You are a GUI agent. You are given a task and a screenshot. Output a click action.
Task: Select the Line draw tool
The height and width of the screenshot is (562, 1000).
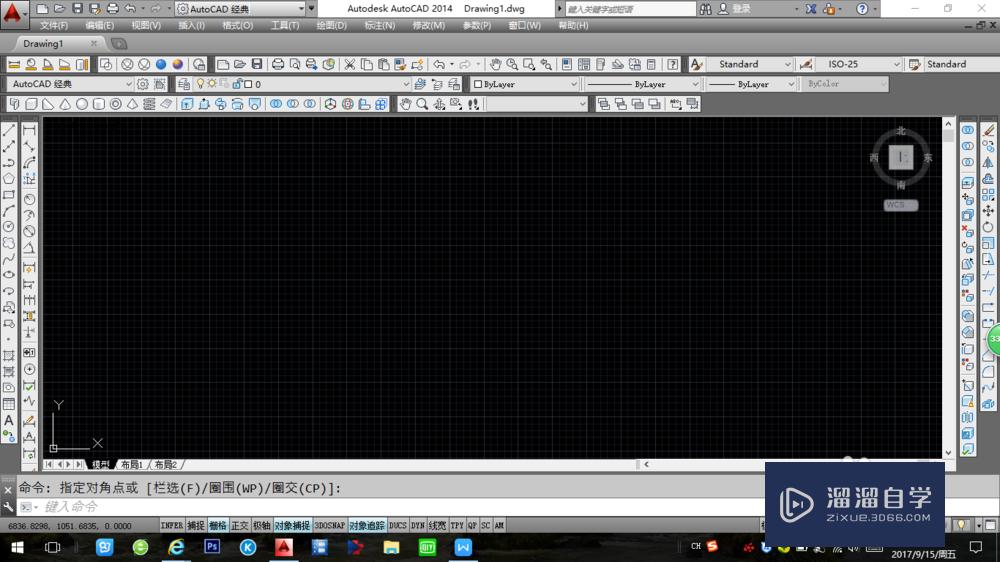[x=9, y=130]
